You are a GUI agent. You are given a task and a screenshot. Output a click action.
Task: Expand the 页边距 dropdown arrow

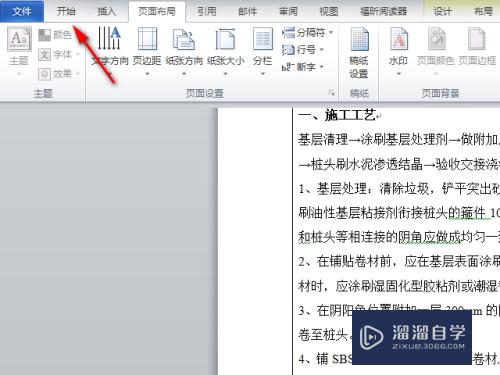tap(147, 74)
